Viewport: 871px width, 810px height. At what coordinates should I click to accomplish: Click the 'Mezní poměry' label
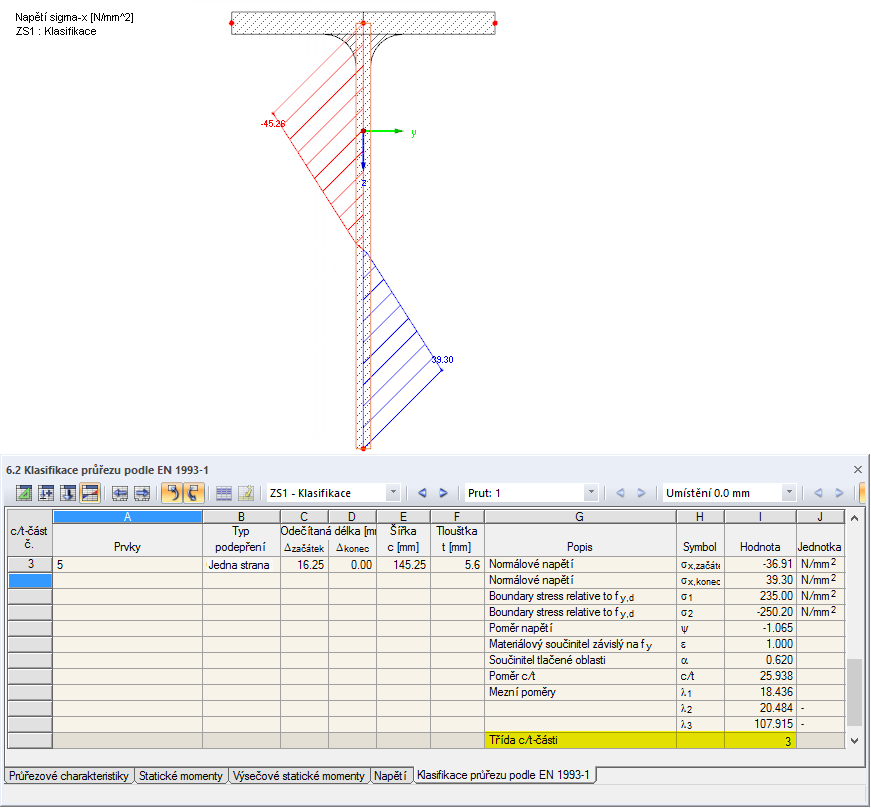522,692
